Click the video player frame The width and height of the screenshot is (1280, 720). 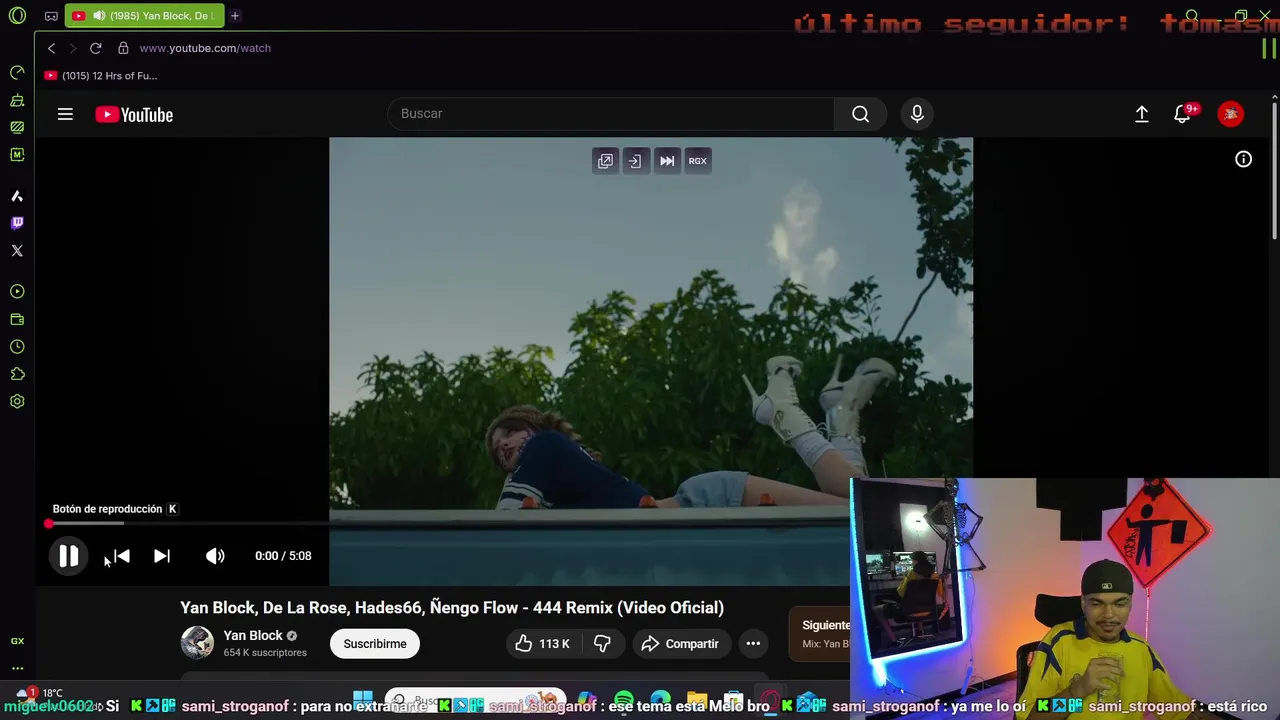[651, 361]
